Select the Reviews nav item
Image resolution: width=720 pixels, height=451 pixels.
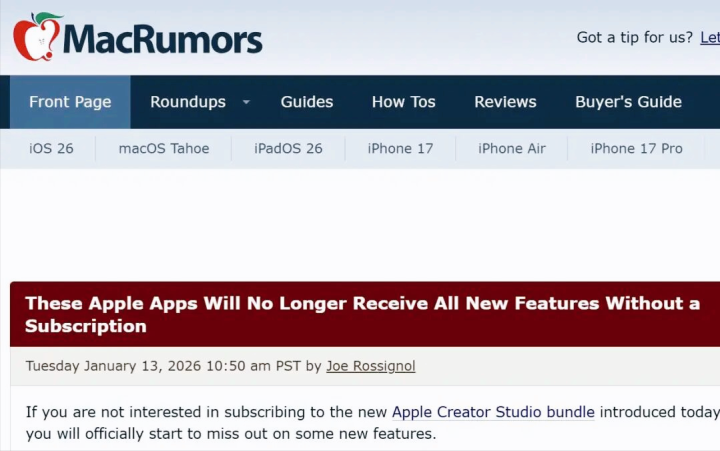(x=505, y=102)
